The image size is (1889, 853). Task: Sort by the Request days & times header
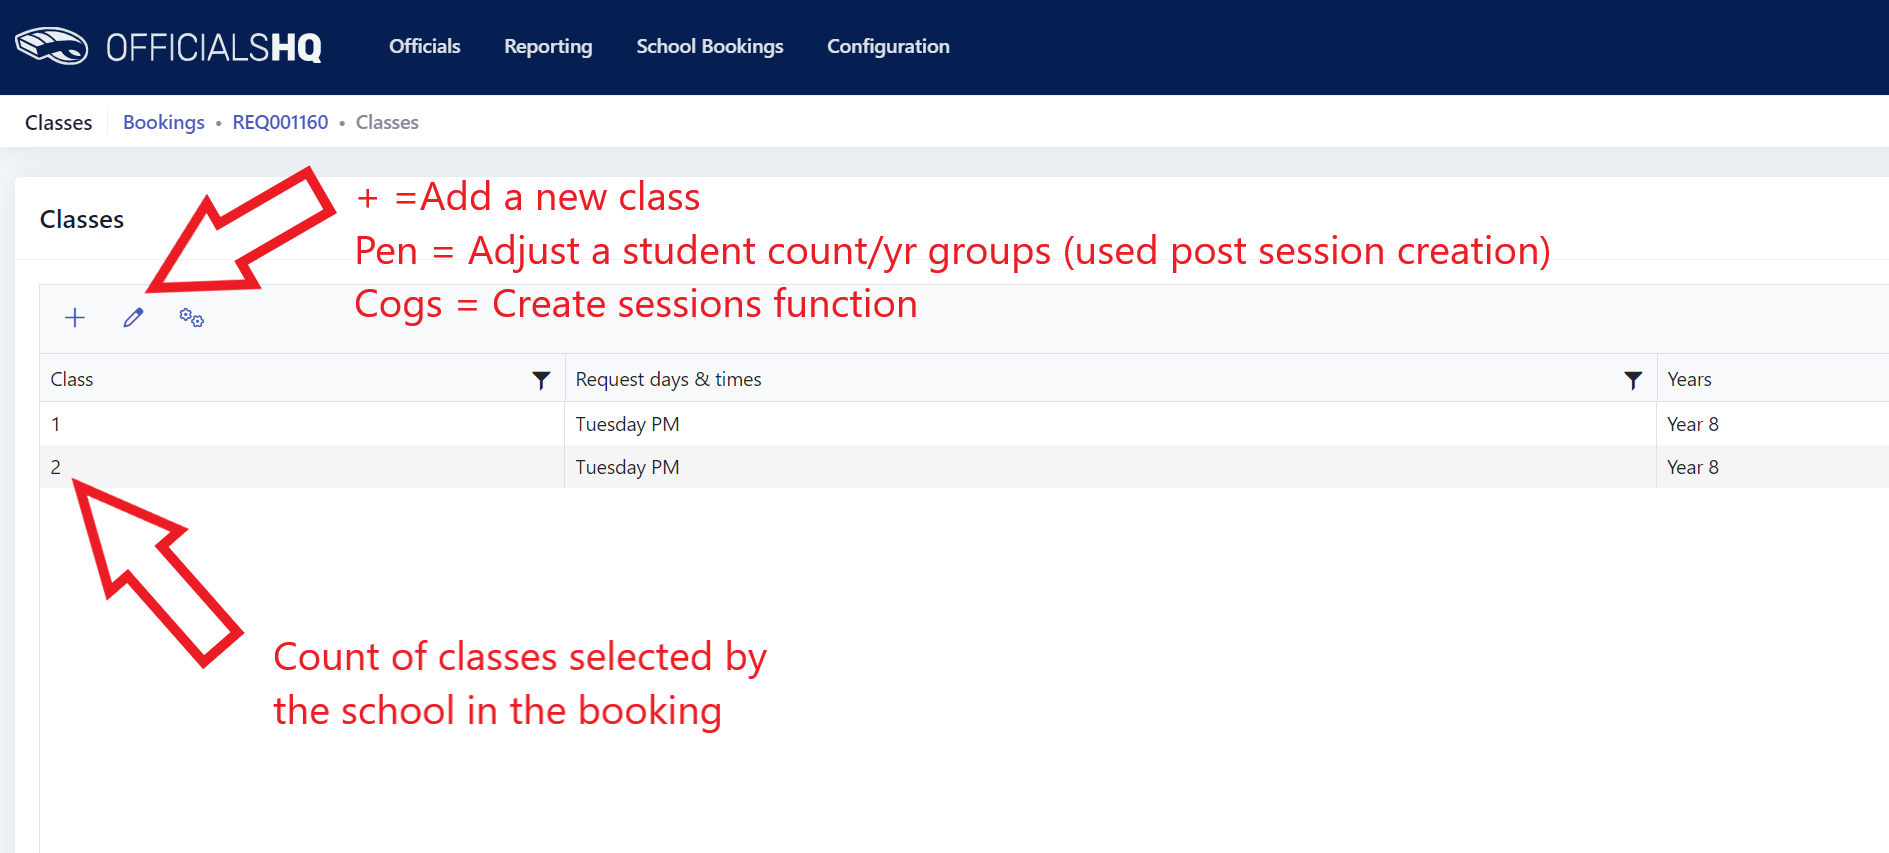click(668, 379)
